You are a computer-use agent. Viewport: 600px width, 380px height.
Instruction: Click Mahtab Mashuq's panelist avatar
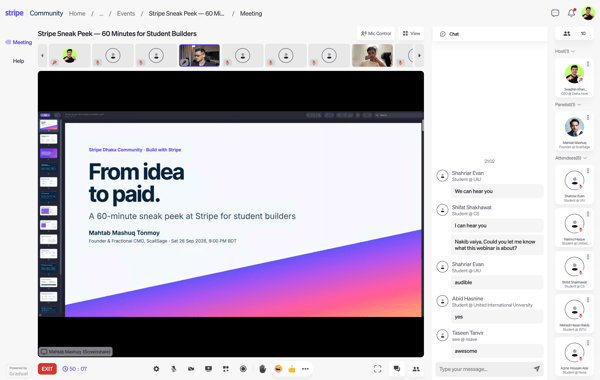574,127
